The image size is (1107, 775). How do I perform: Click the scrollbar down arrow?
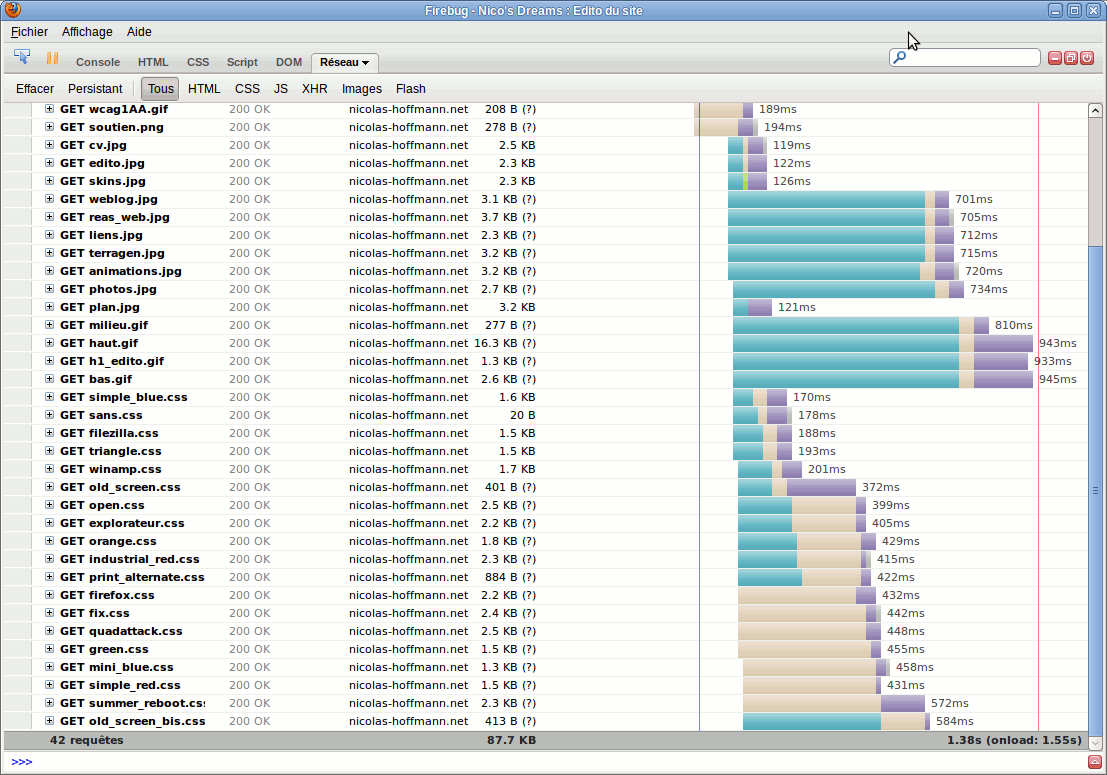[1095, 743]
